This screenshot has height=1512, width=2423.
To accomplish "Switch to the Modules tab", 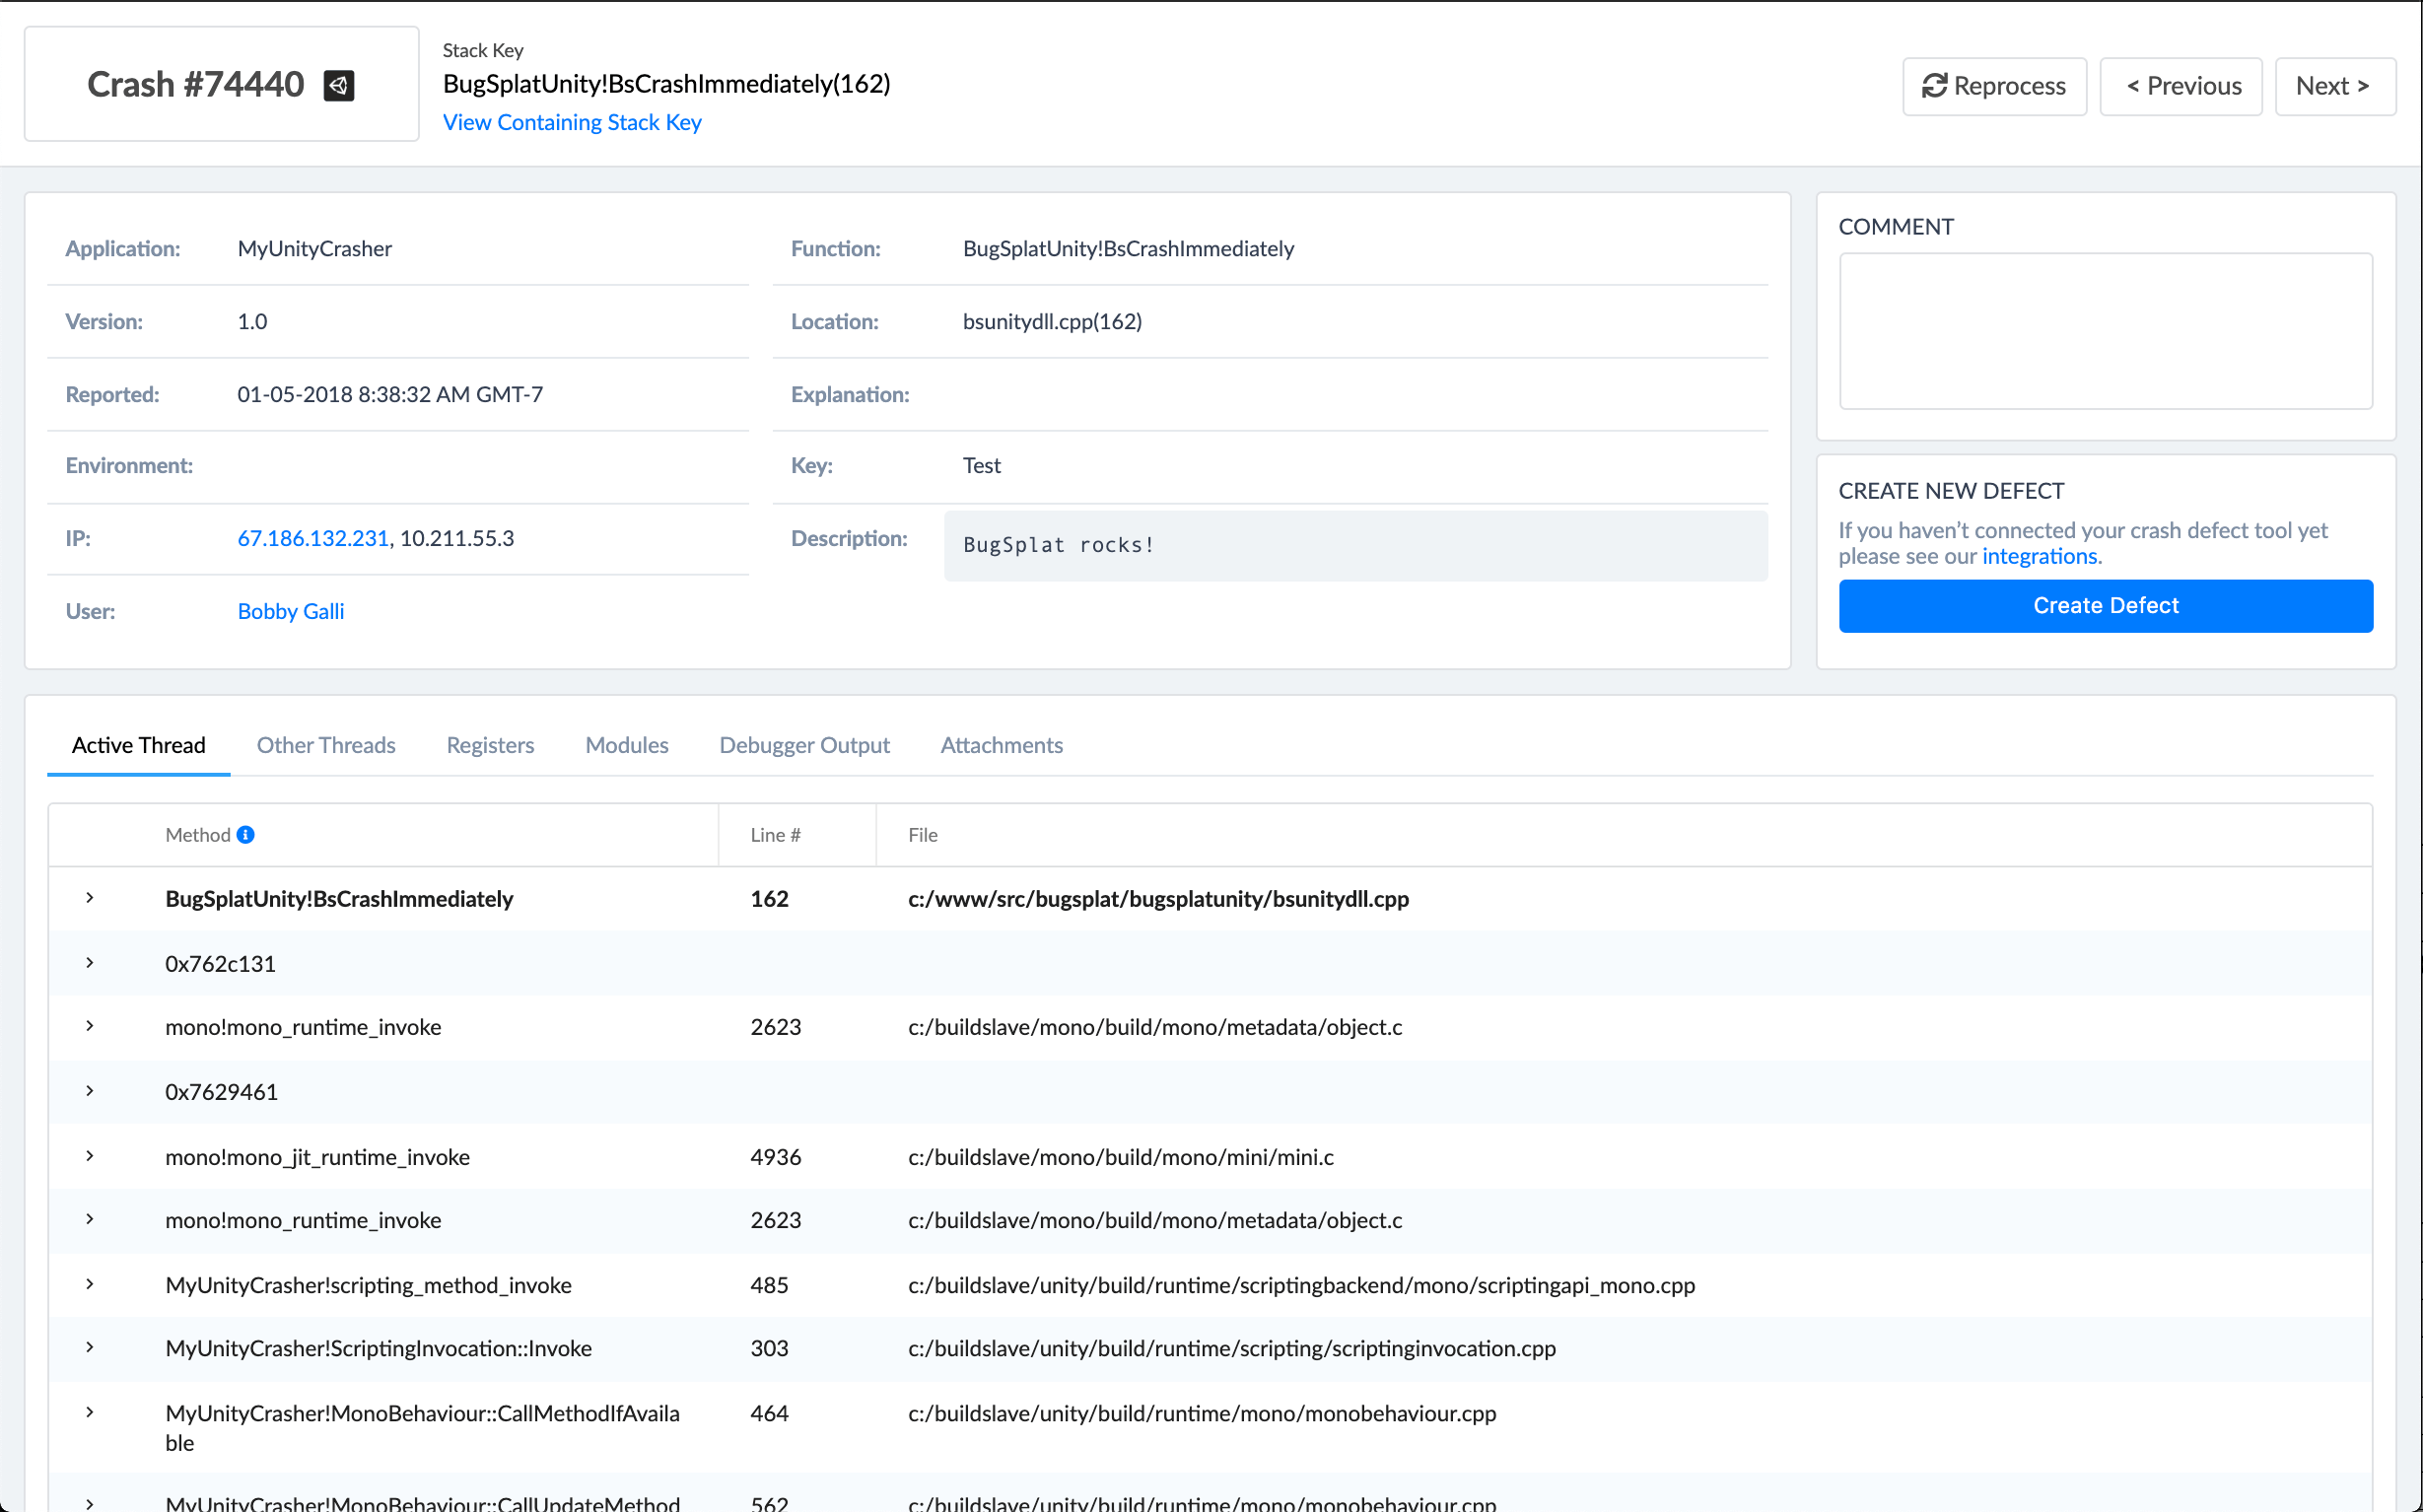I will pos(627,745).
